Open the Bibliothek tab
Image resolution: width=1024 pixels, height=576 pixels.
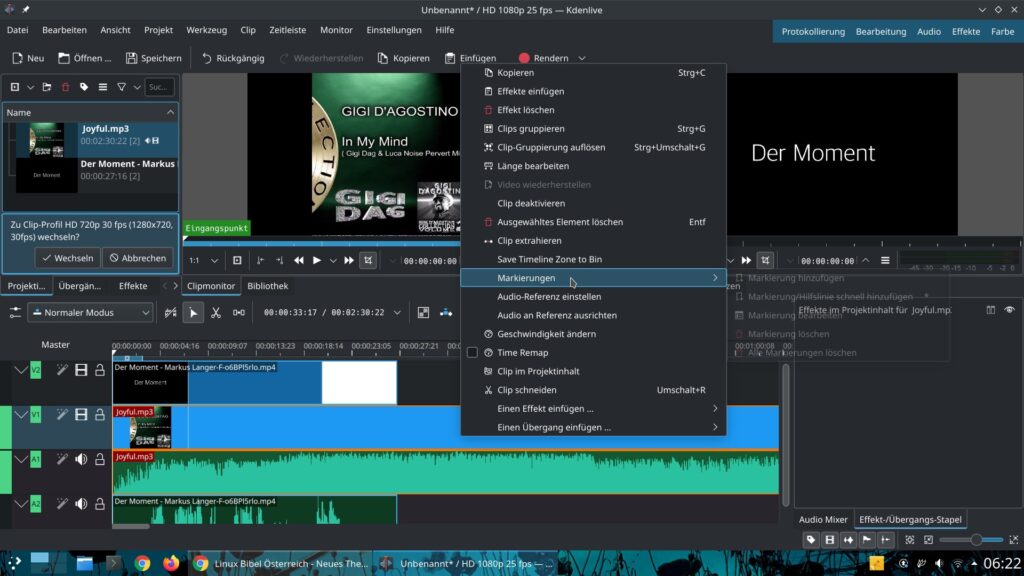[x=268, y=286]
